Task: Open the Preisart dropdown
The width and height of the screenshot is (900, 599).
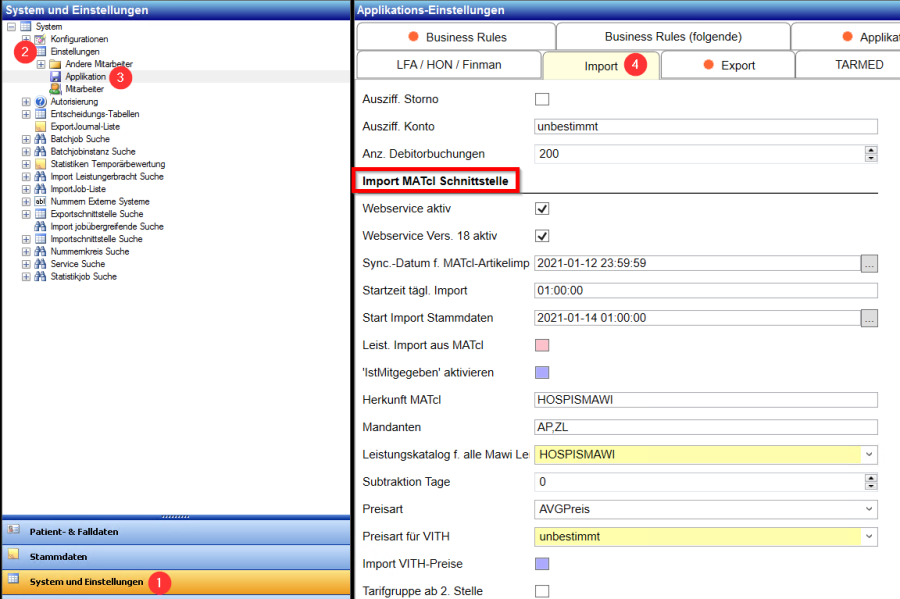Action: [869, 509]
